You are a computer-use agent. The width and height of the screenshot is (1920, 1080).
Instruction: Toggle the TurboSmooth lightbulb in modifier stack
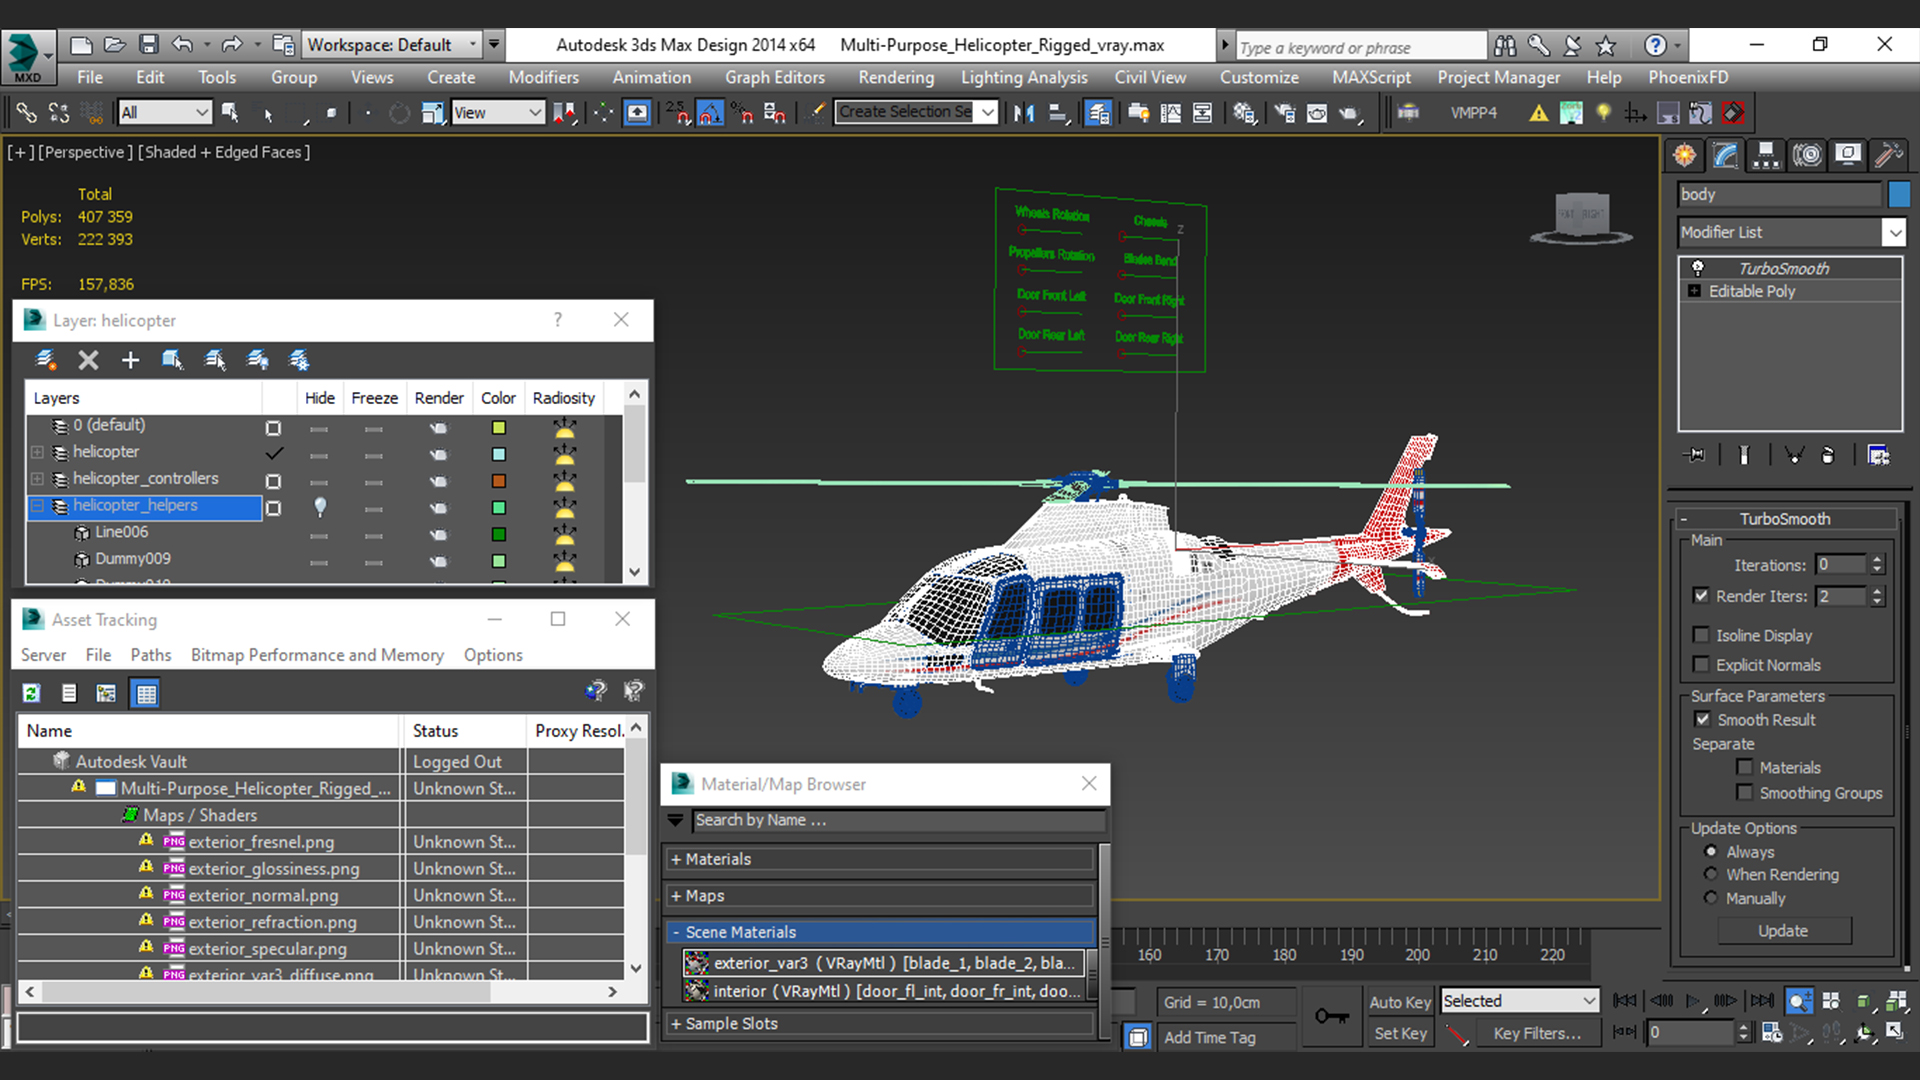tap(1698, 268)
